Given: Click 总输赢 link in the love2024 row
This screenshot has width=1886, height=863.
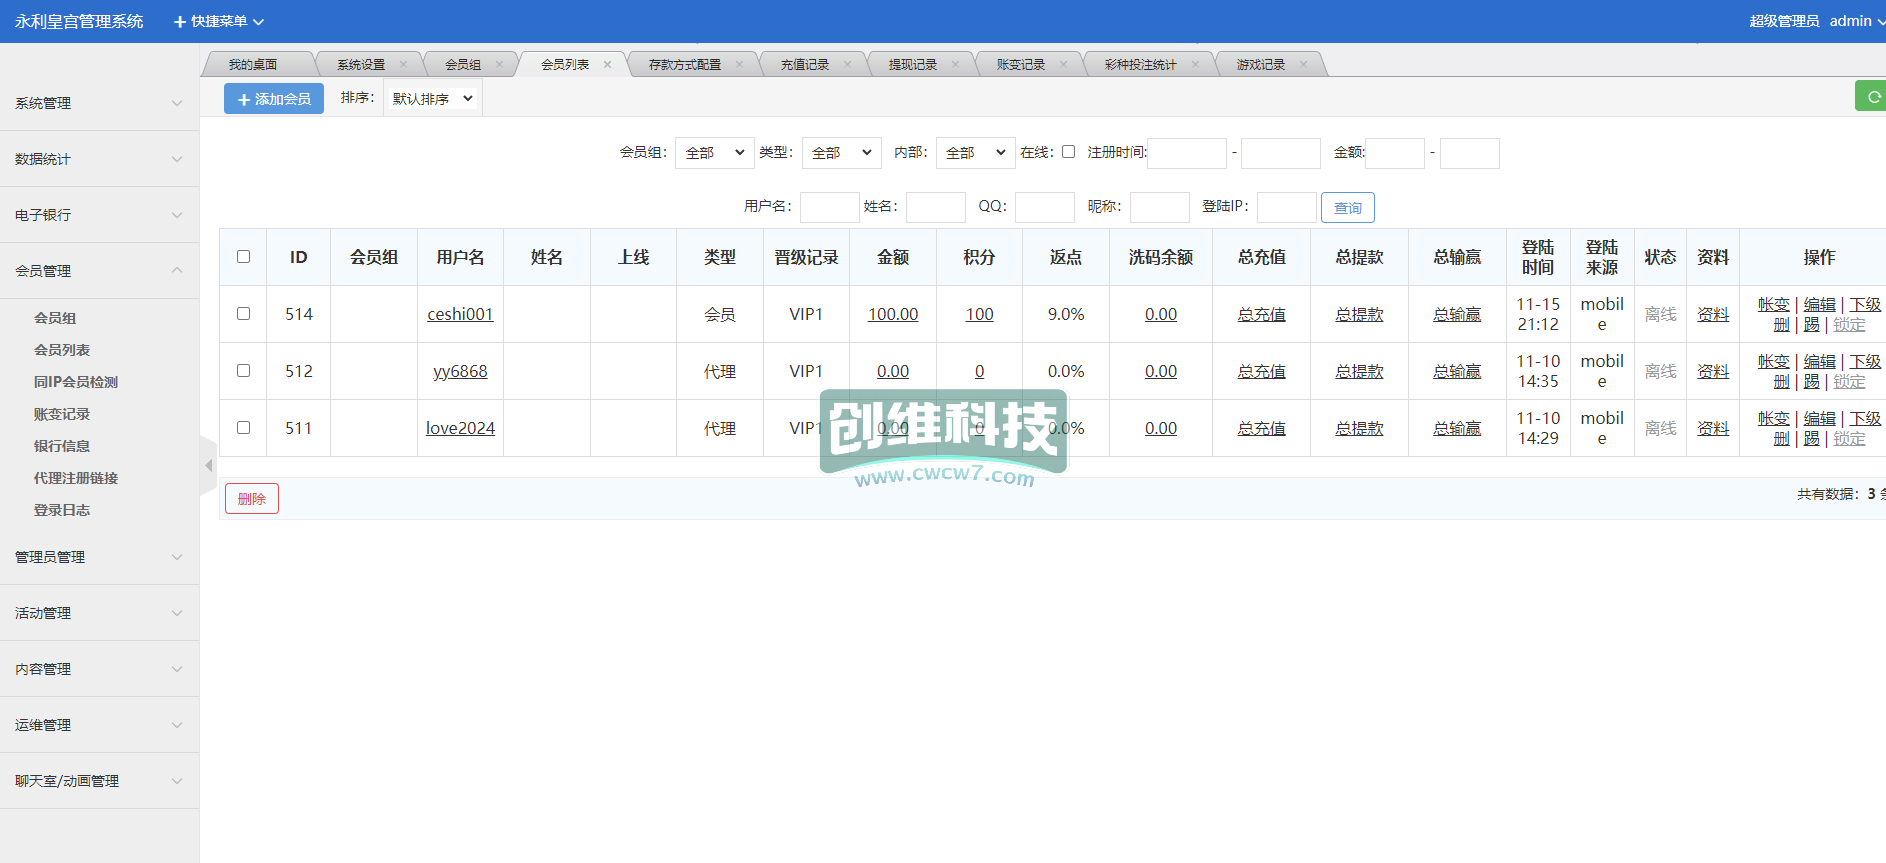Looking at the screenshot, I should coord(1457,428).
